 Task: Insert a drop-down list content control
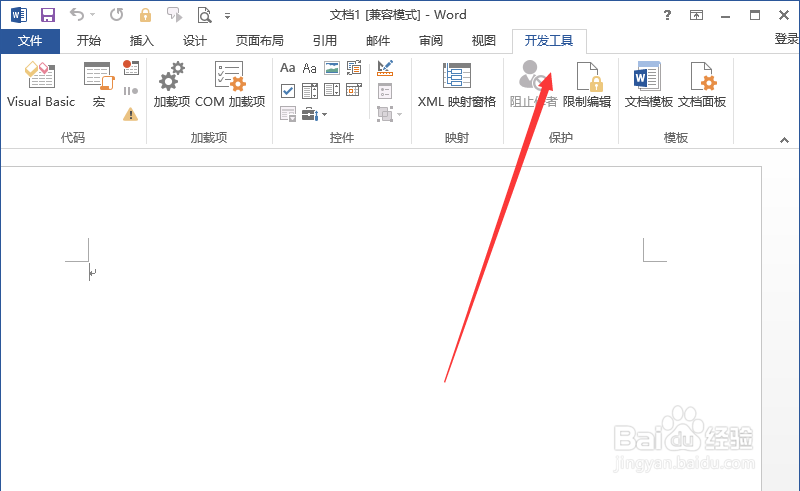point(332,90)
